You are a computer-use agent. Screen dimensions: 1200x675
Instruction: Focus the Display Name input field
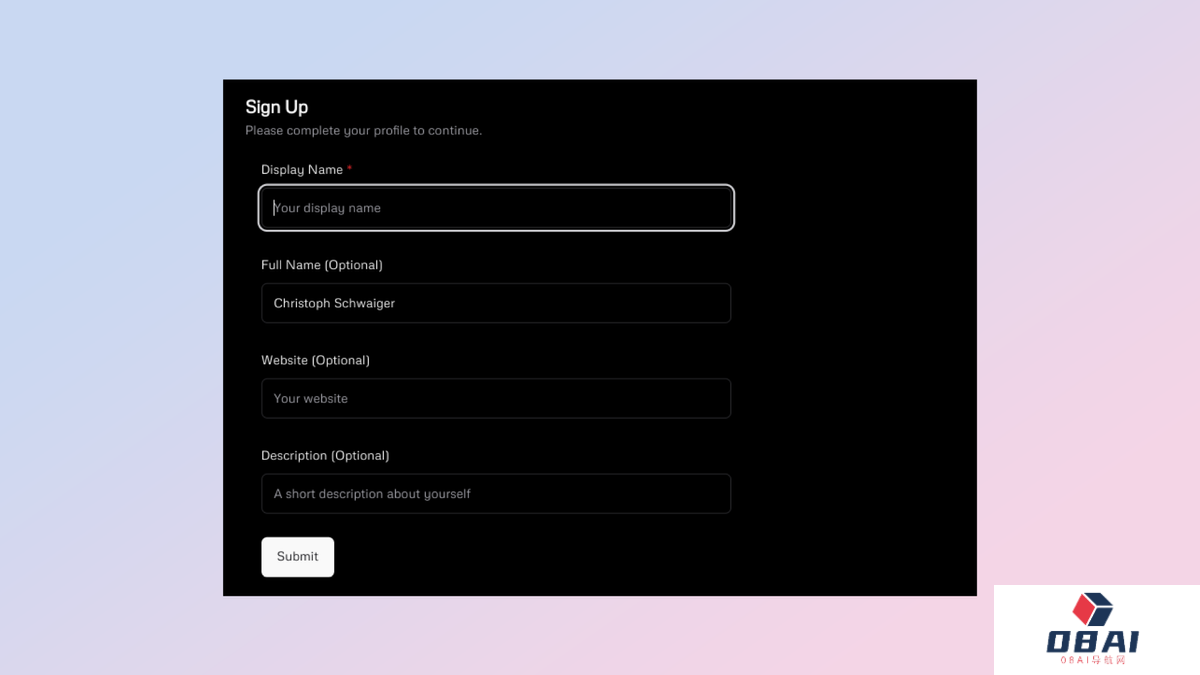pos(496,208)
